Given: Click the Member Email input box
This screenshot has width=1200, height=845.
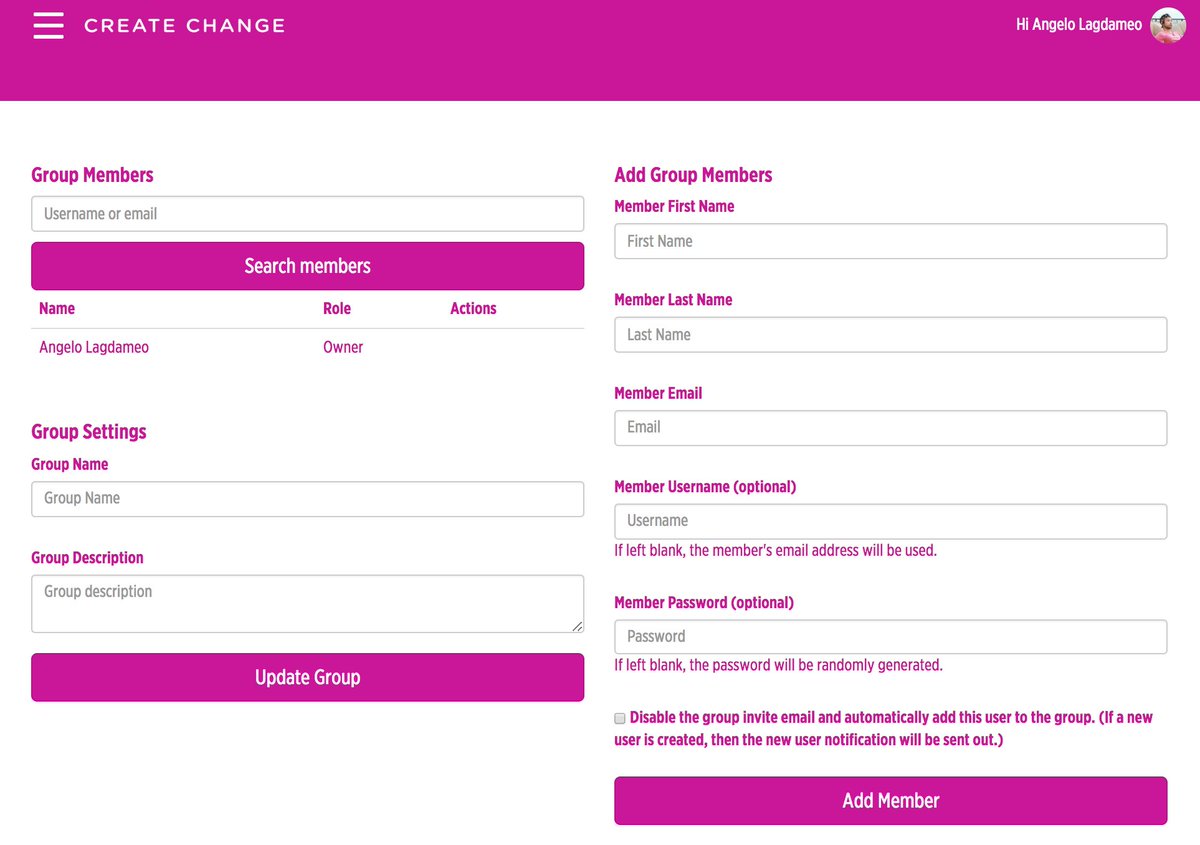Looking at the screenshot, I should pos(891,428).
